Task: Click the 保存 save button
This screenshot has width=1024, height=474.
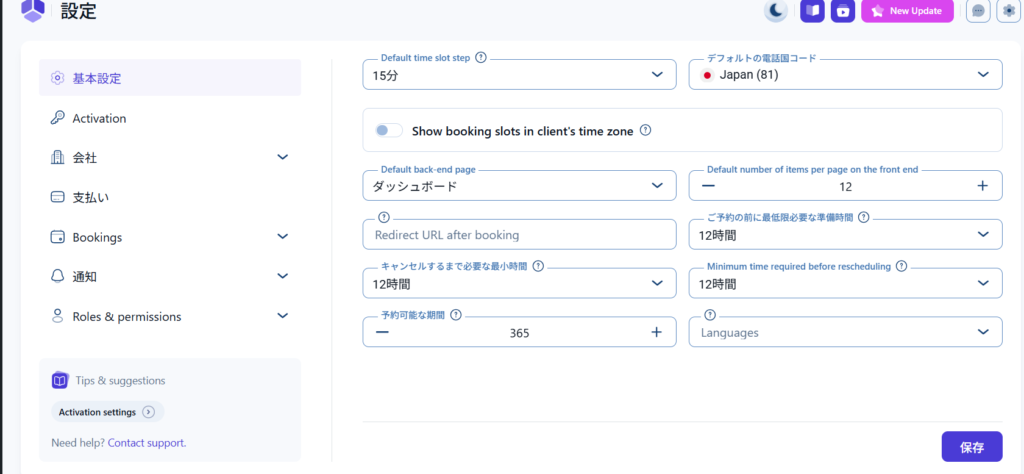Action: [x=971, y=447]
